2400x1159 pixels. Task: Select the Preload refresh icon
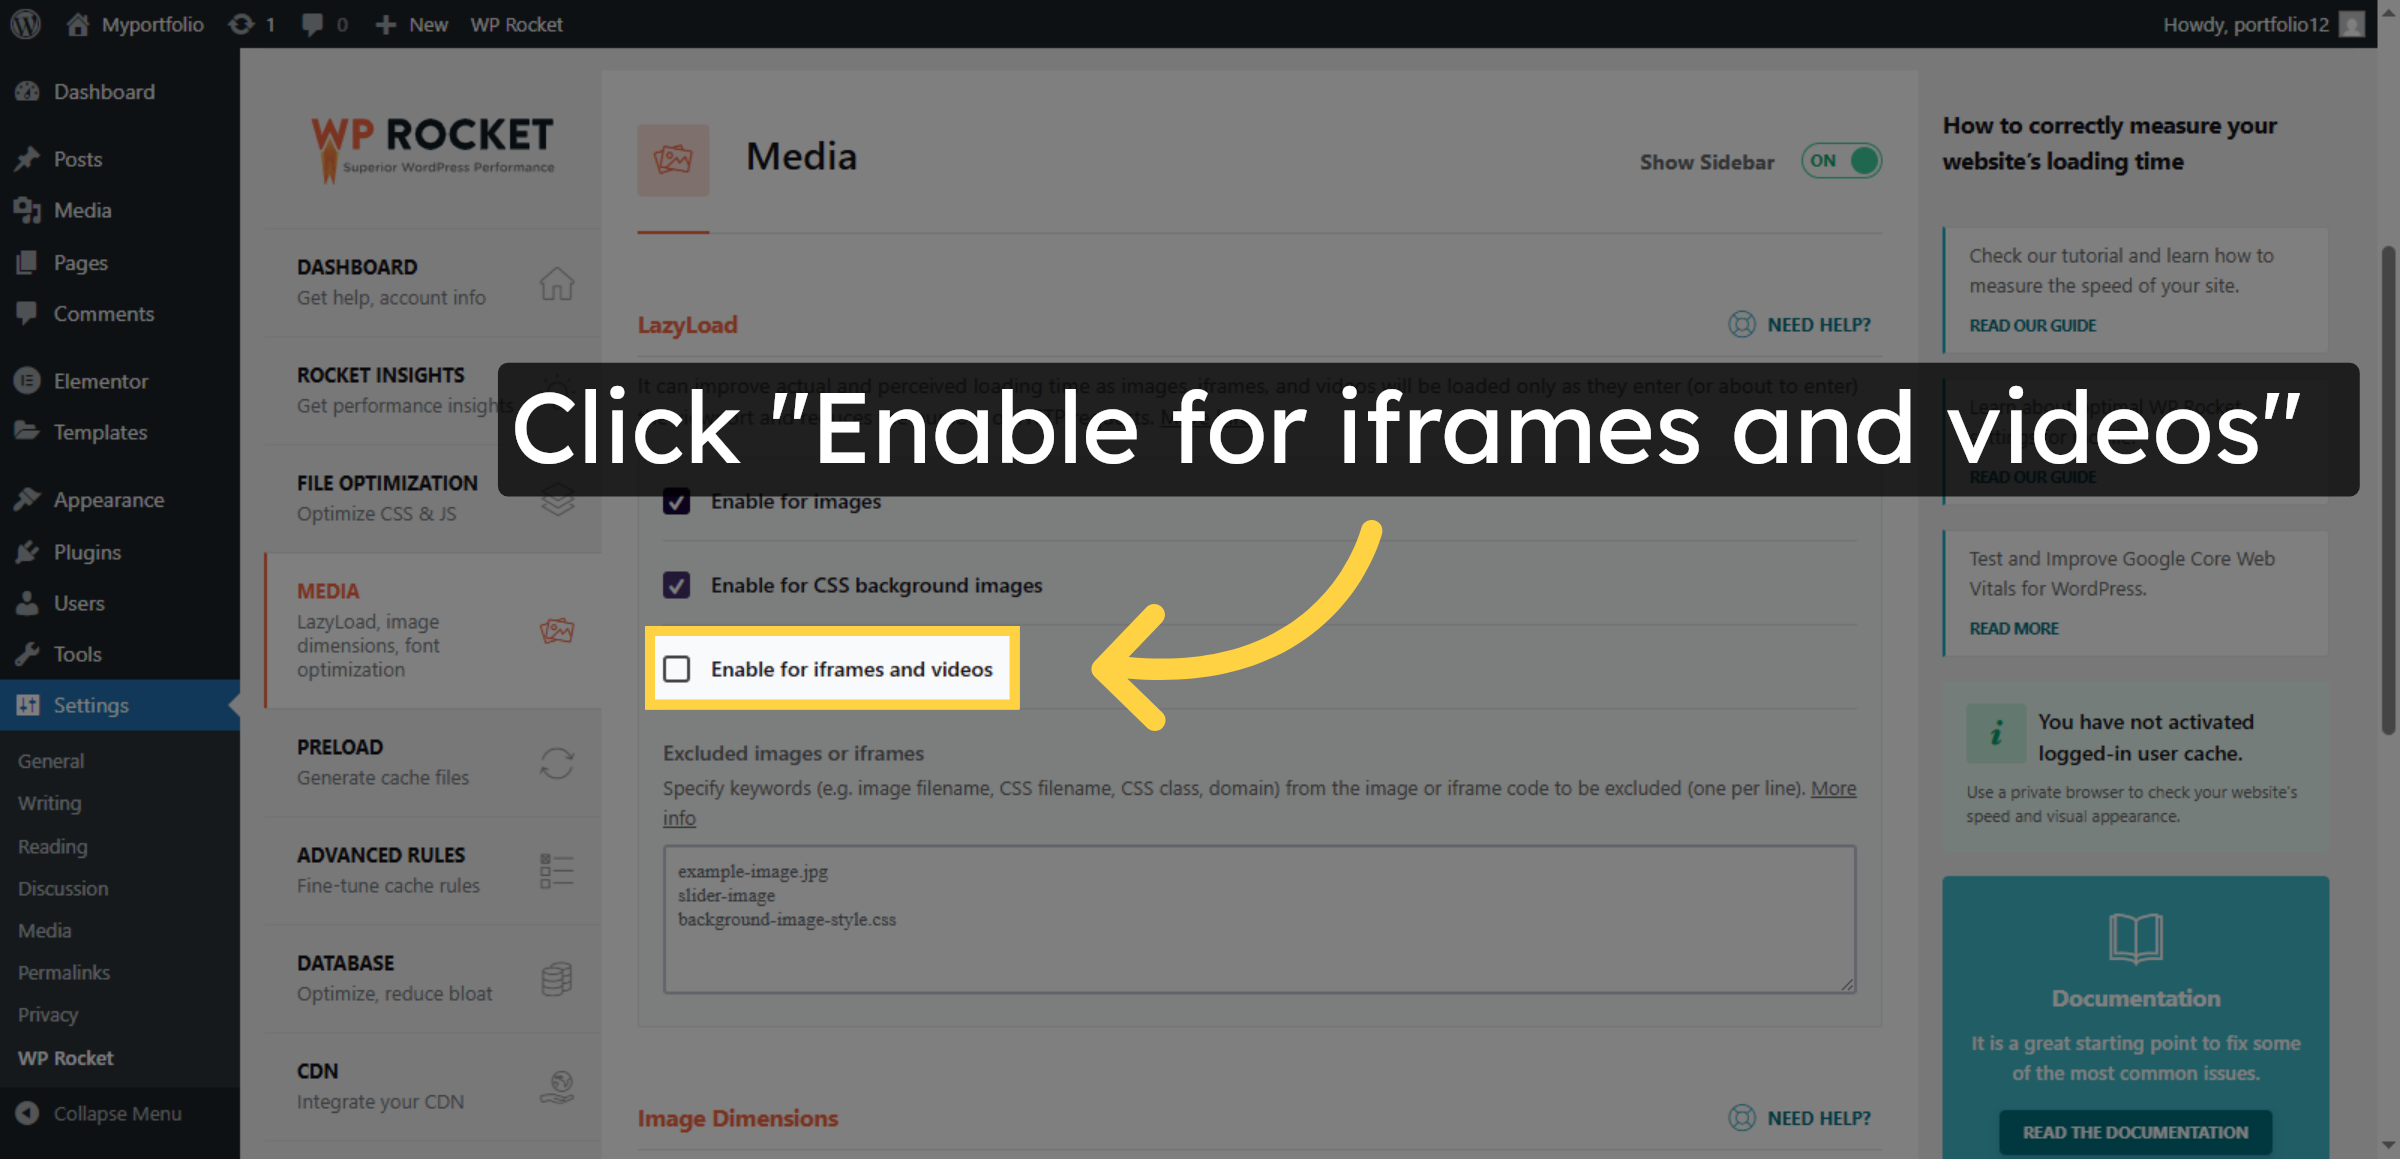point(557,762)
